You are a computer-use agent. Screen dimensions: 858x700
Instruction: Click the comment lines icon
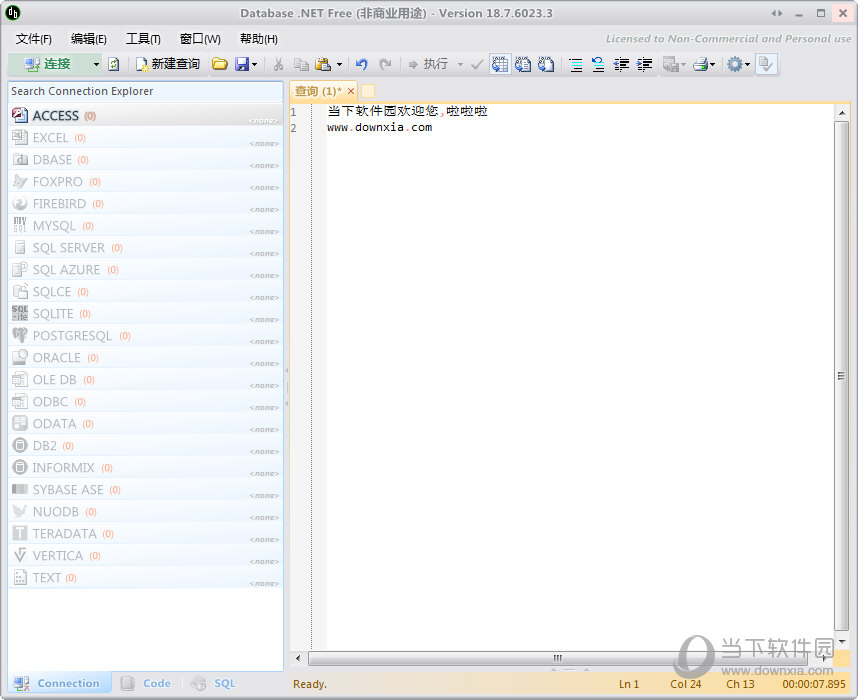(598, 65)
